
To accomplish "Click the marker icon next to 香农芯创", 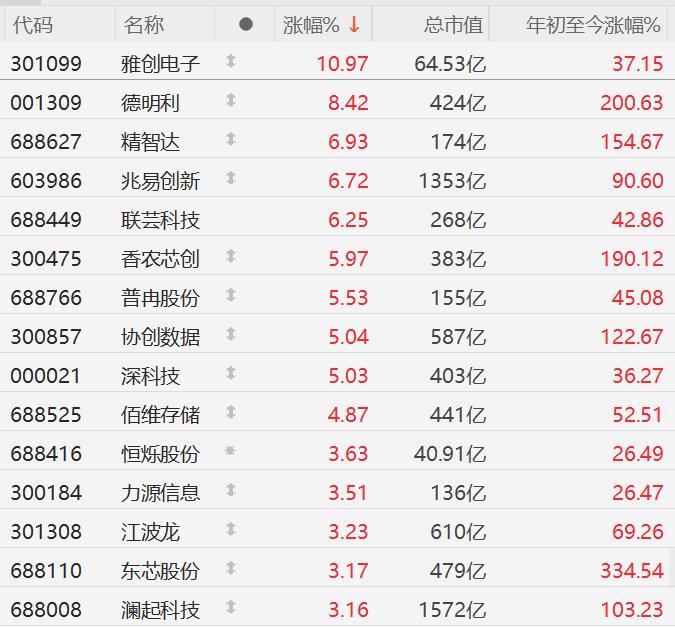I will (x=231, y=256).
